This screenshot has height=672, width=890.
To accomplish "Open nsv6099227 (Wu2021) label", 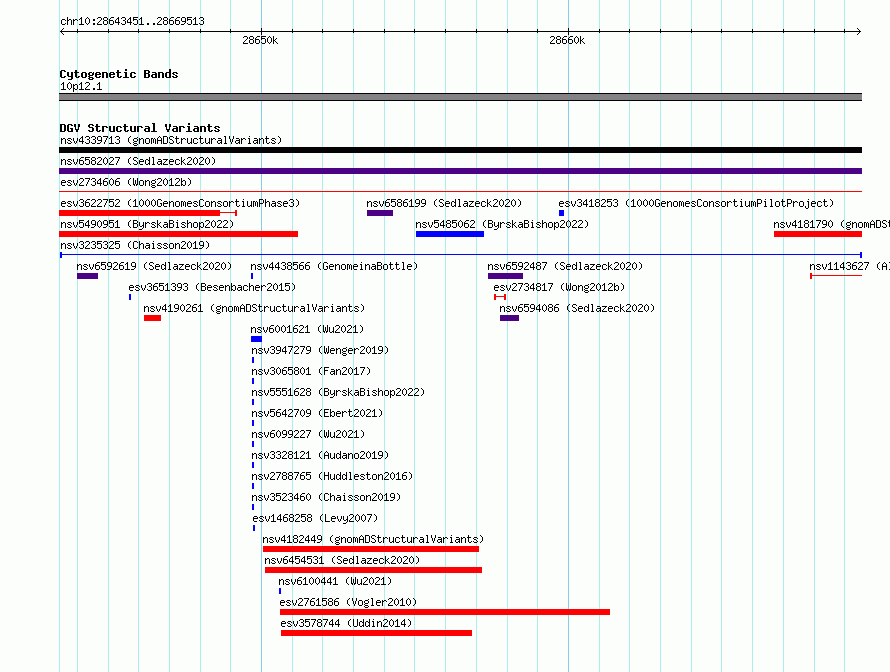I will click(x=308, y=434).
